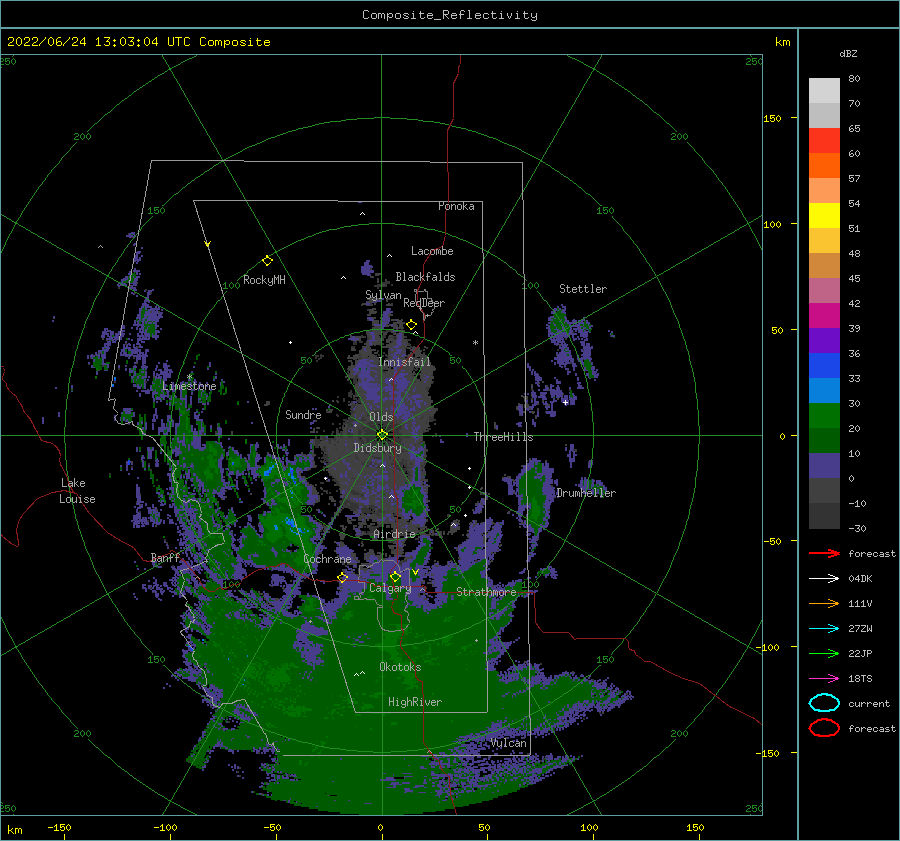The height and width of the screenshot is (841, 900).
Task: Click the Vulcan town label
Action: 509,743
